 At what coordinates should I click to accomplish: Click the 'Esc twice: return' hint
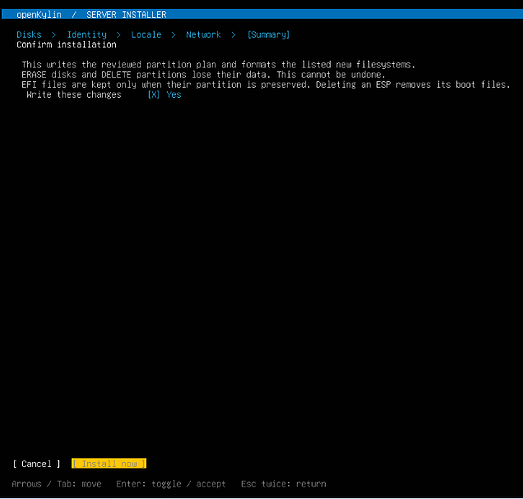(284, 484)
